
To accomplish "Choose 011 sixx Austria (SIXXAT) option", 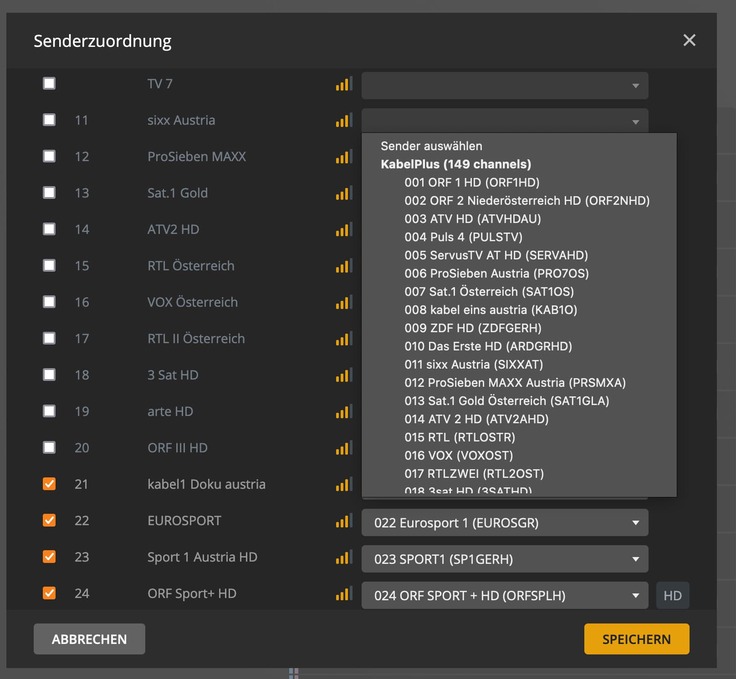I will pos(489,364).
